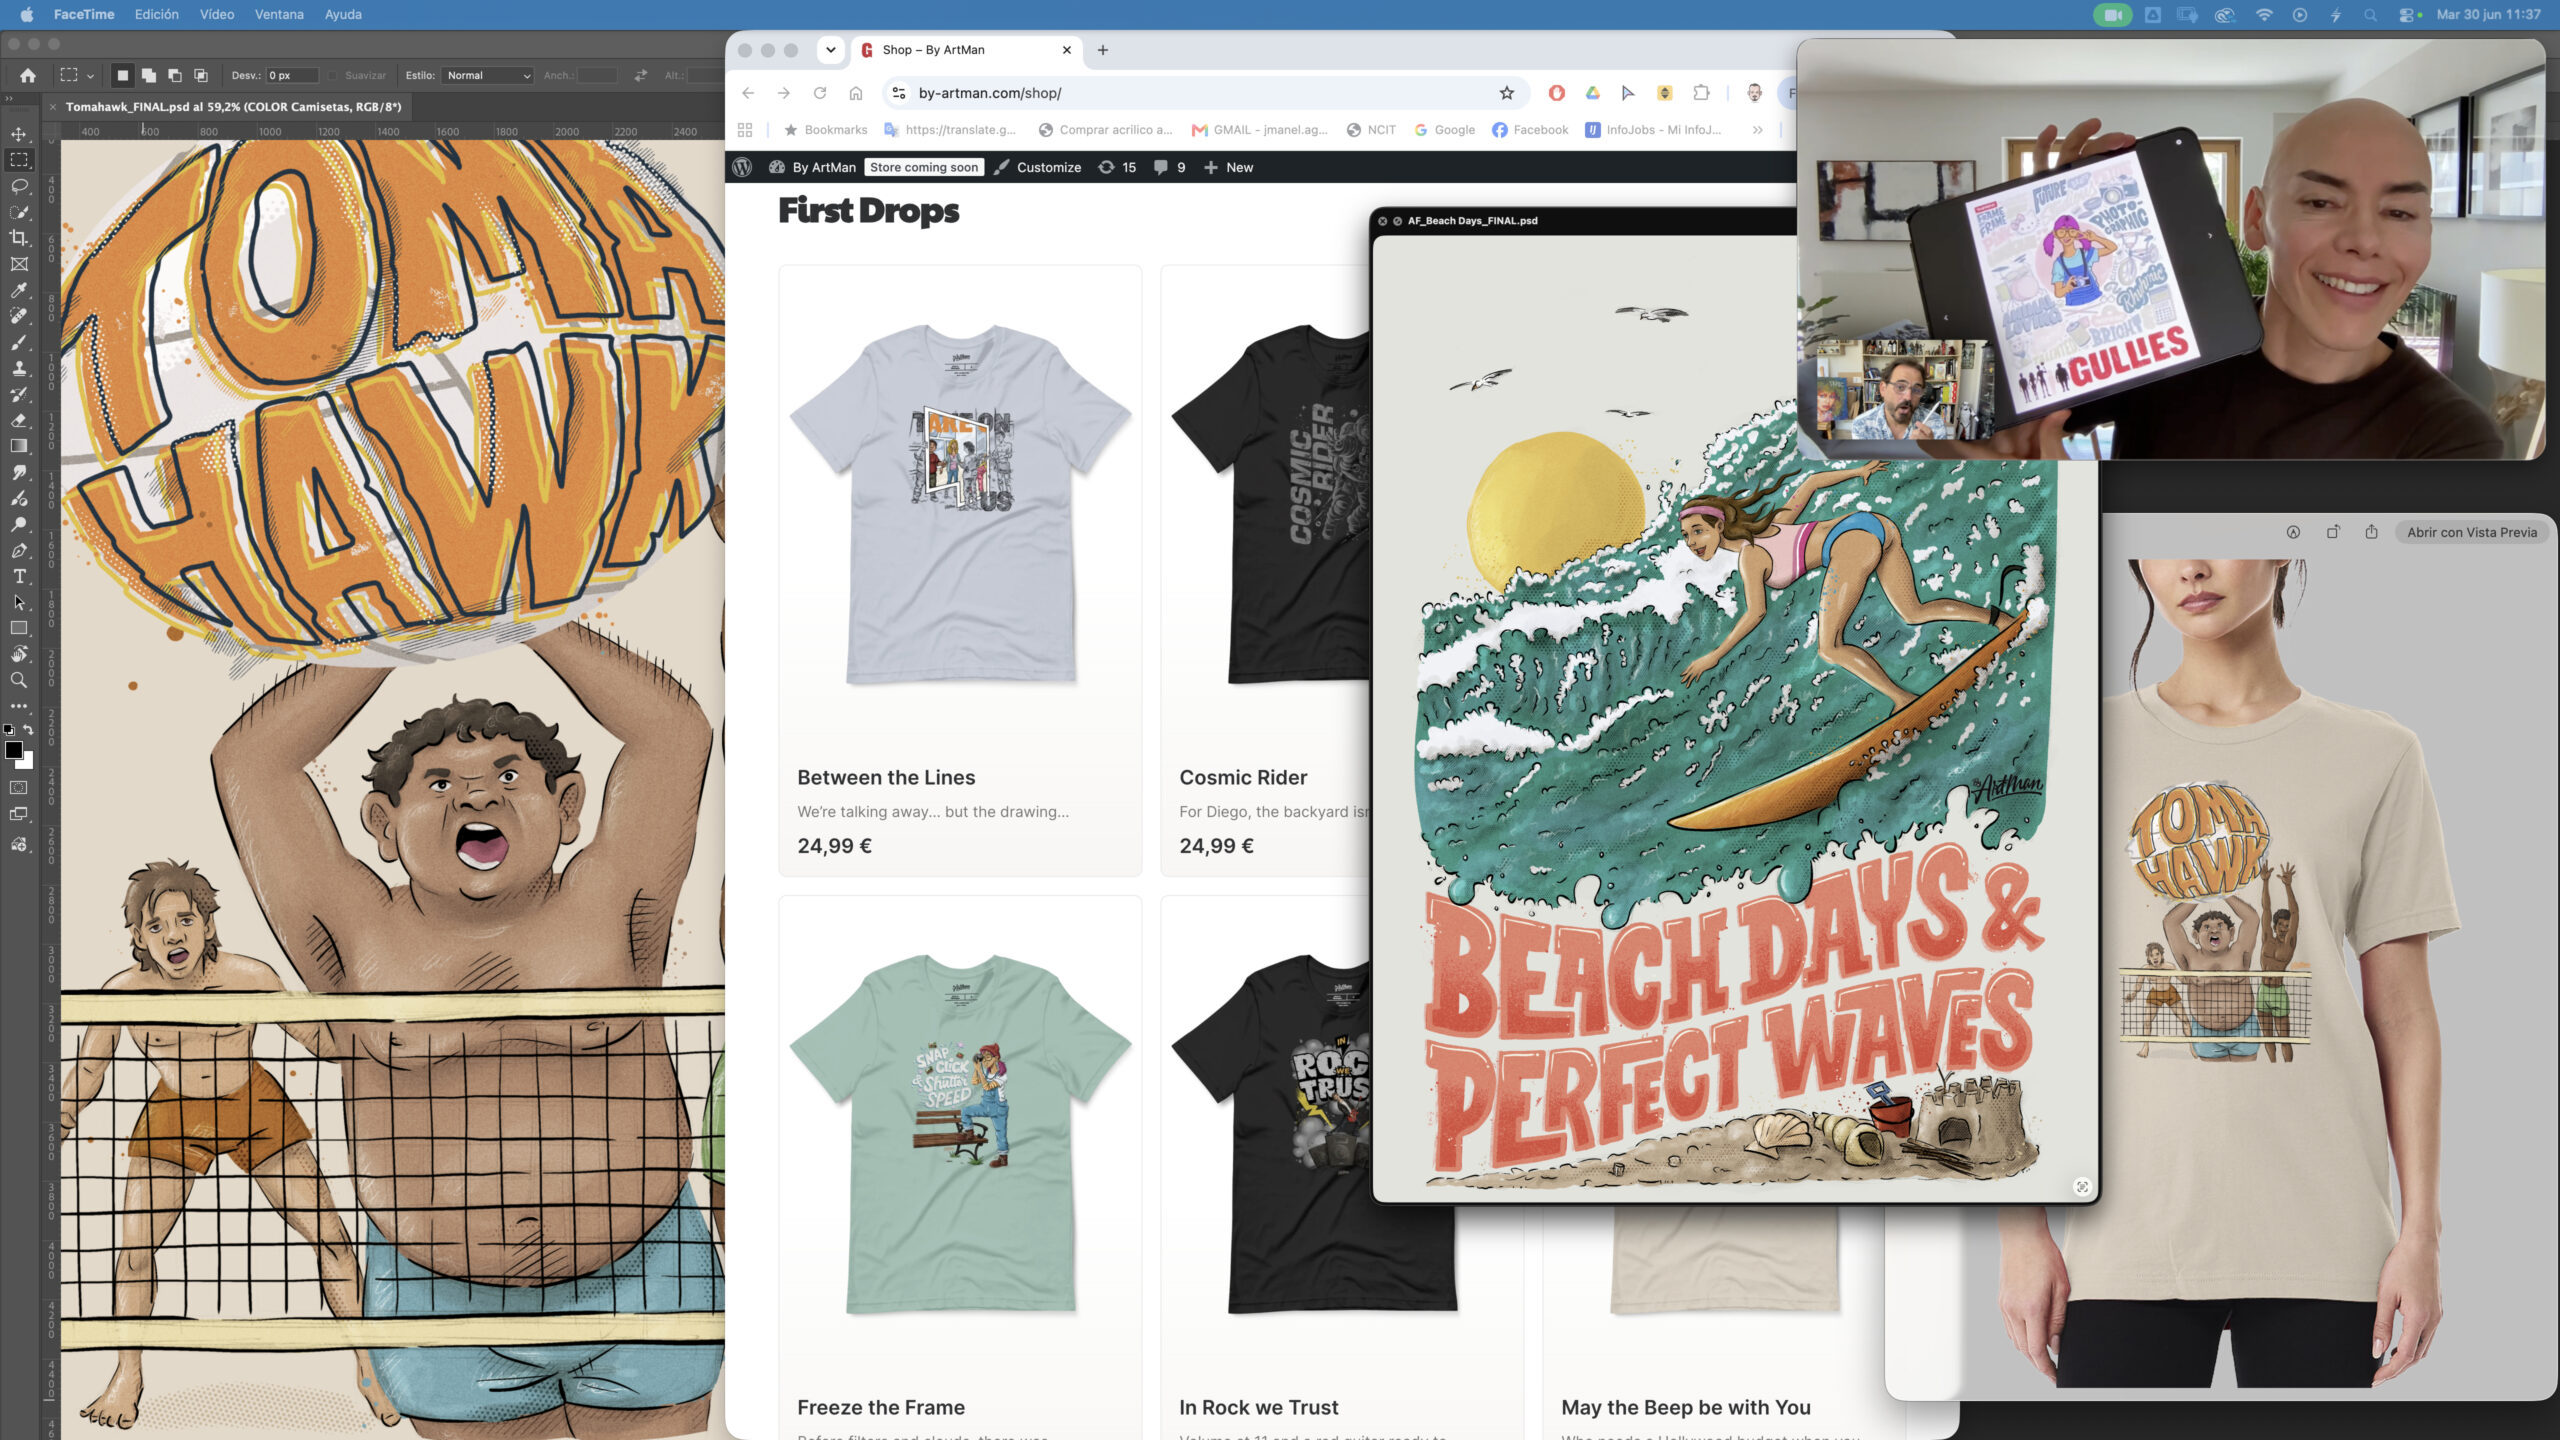The image size is (2560, 1440).
Task: Pick the Gradient tool in Photoshop
Action: tap(19, 446)
